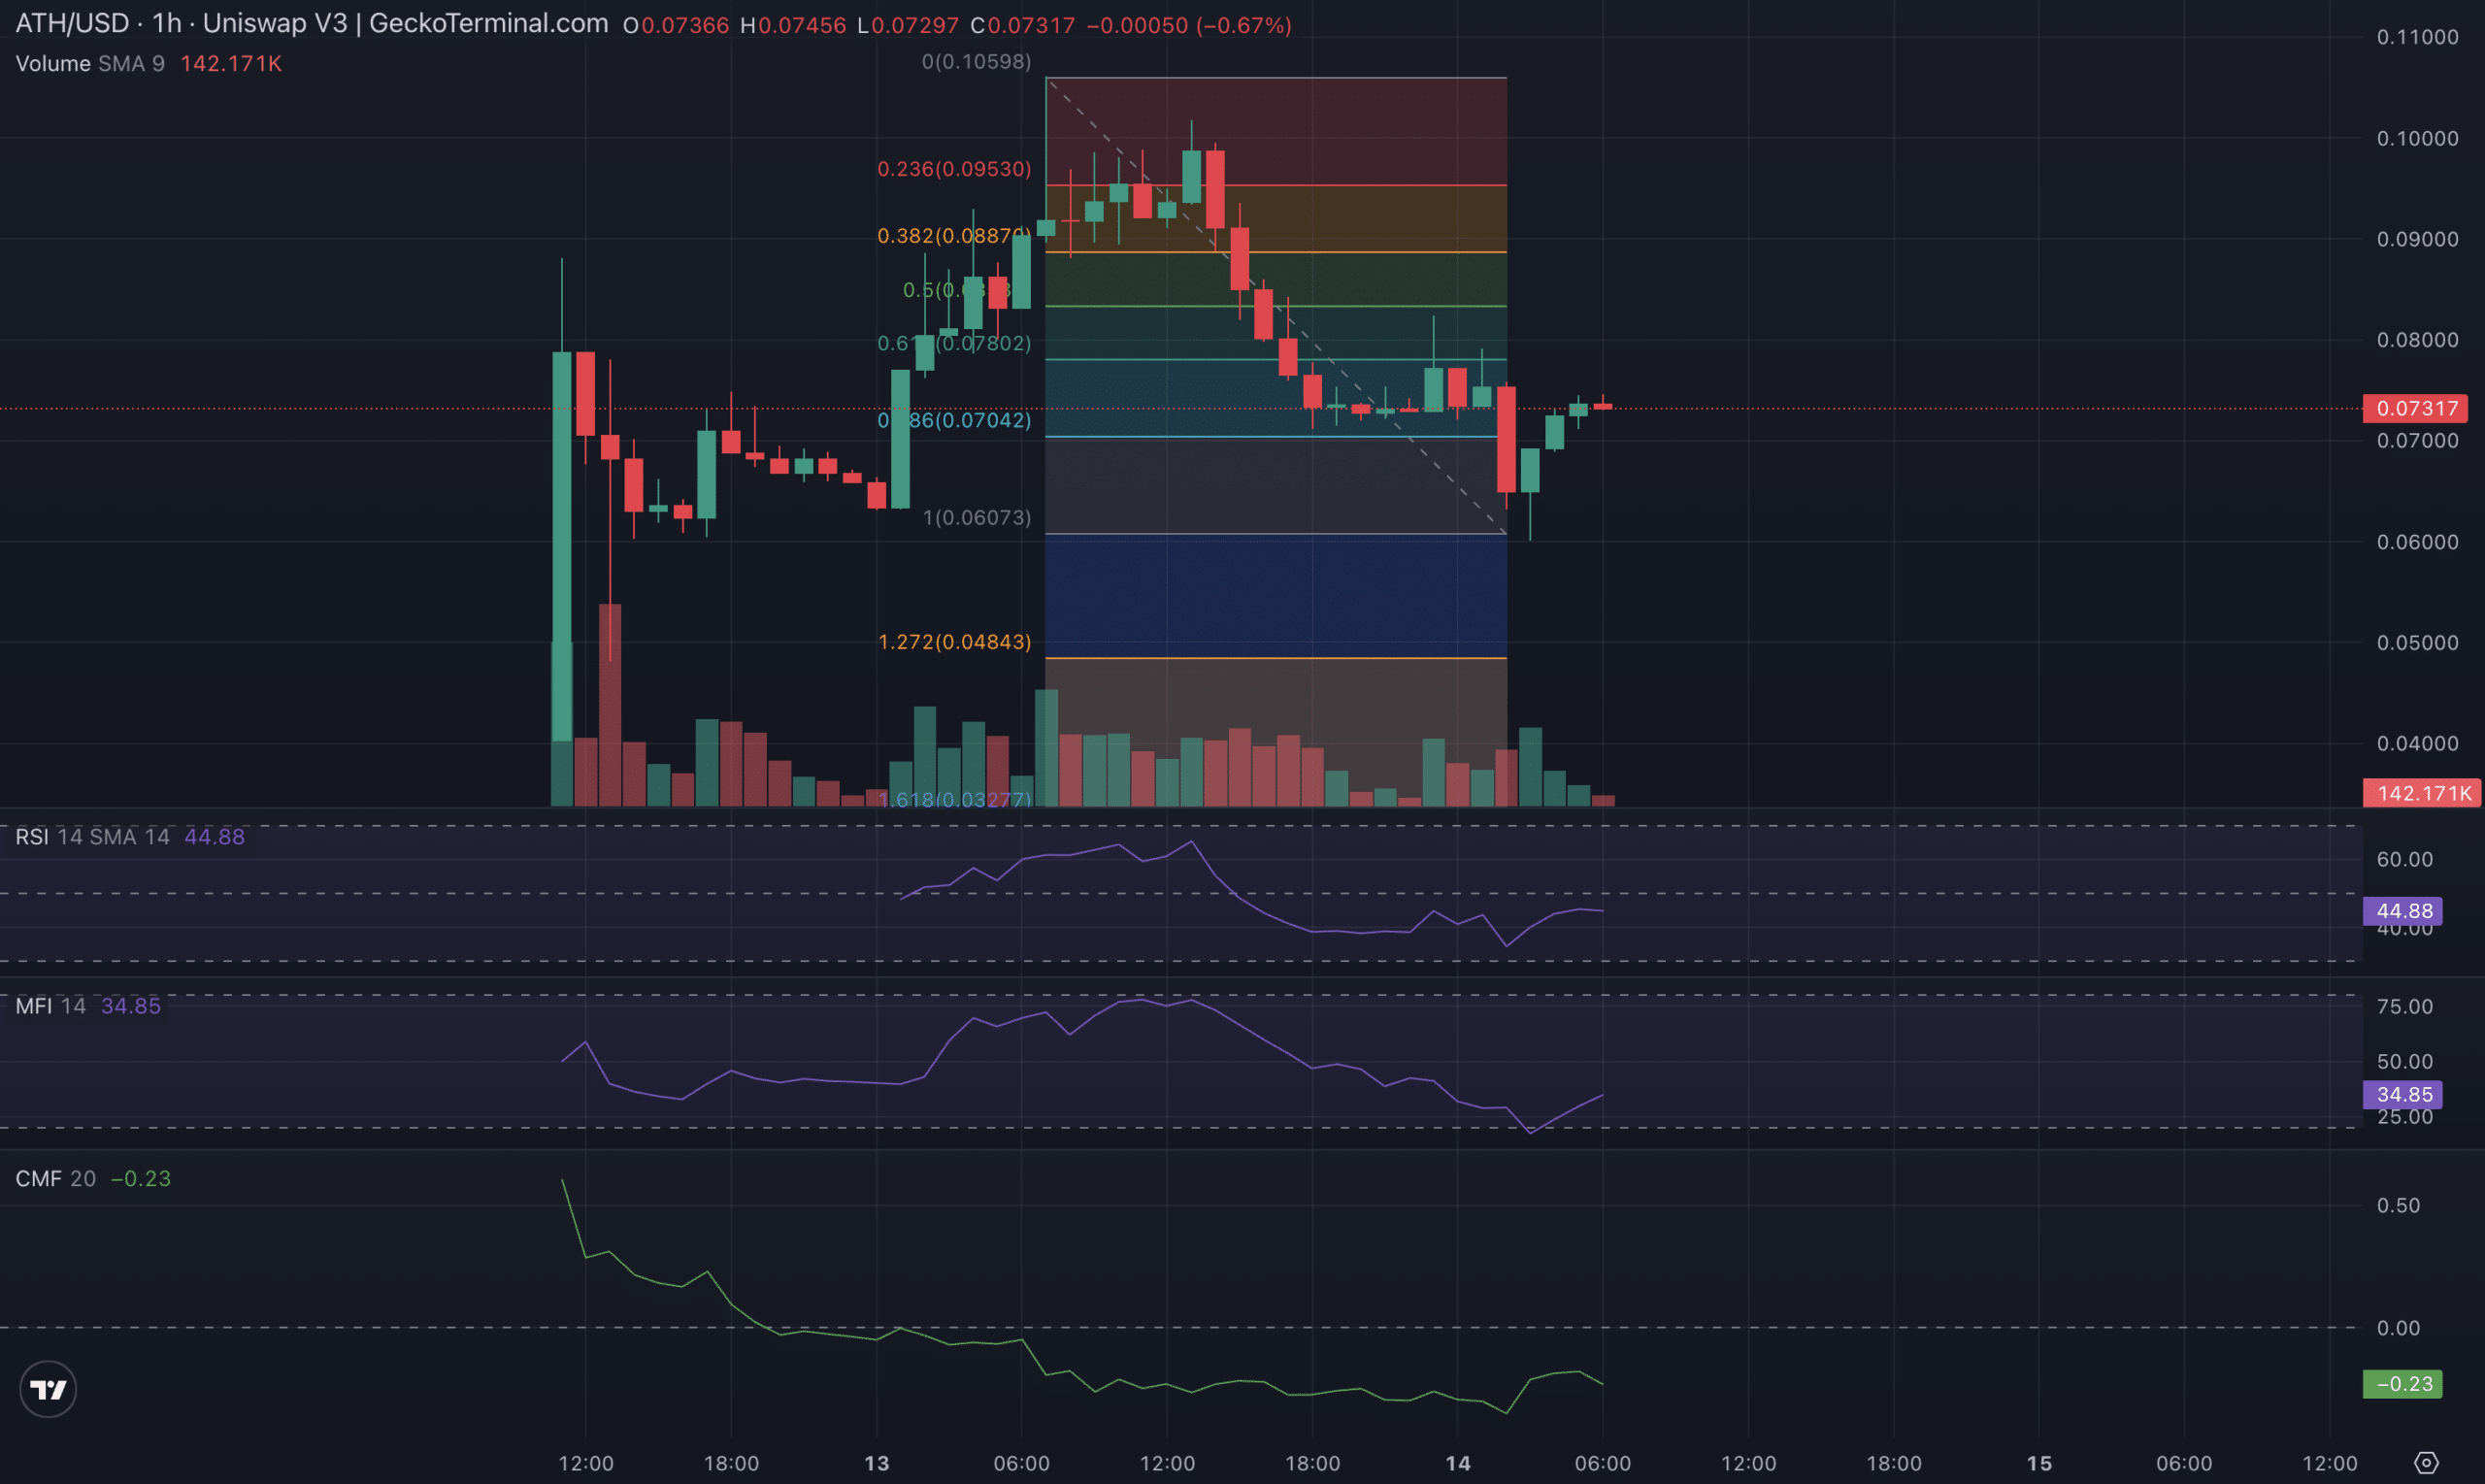Click the date 15 on time axis
The height and width of the screenshot is (1484, 2485).
coord(2039,1463)
